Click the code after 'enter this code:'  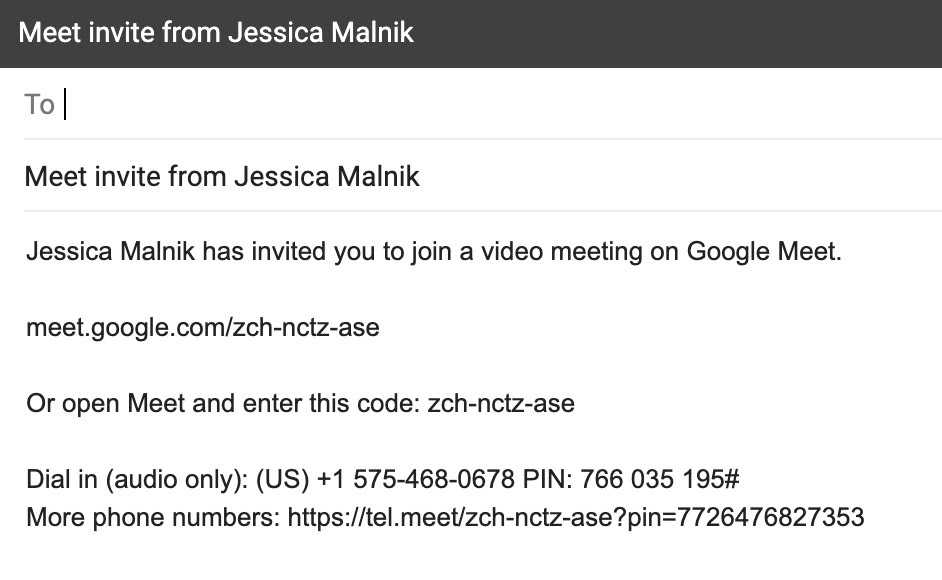pos(500,404)
